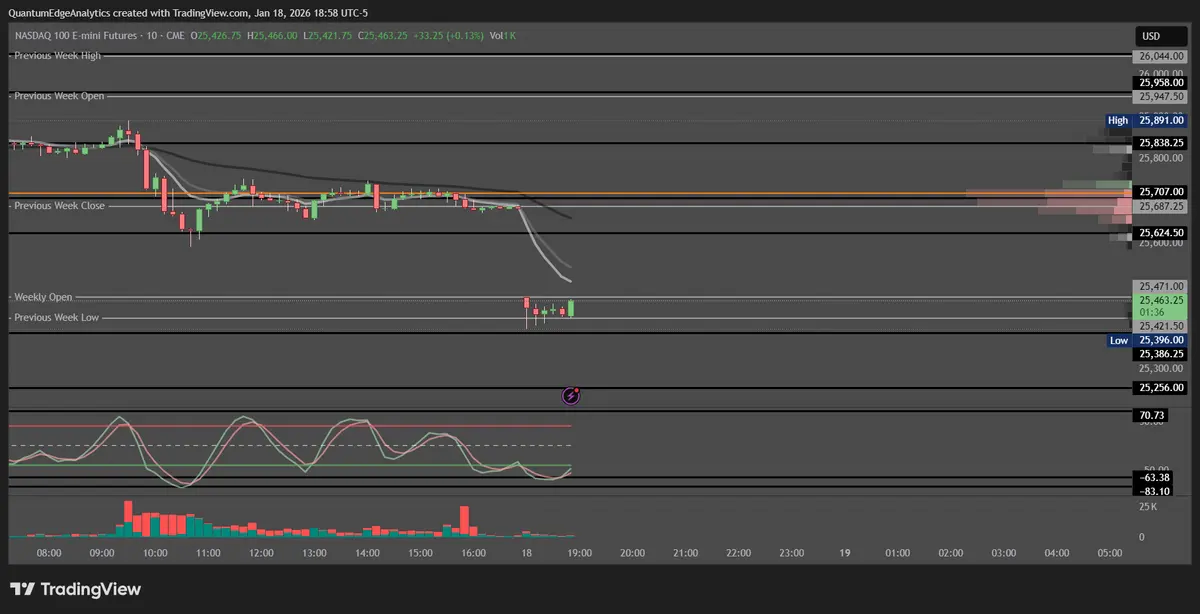Viewport: 1200px width, 614px height.
Task: Click the green 25,463.25 price label on the axis
Action: [x=1160, y=299]
